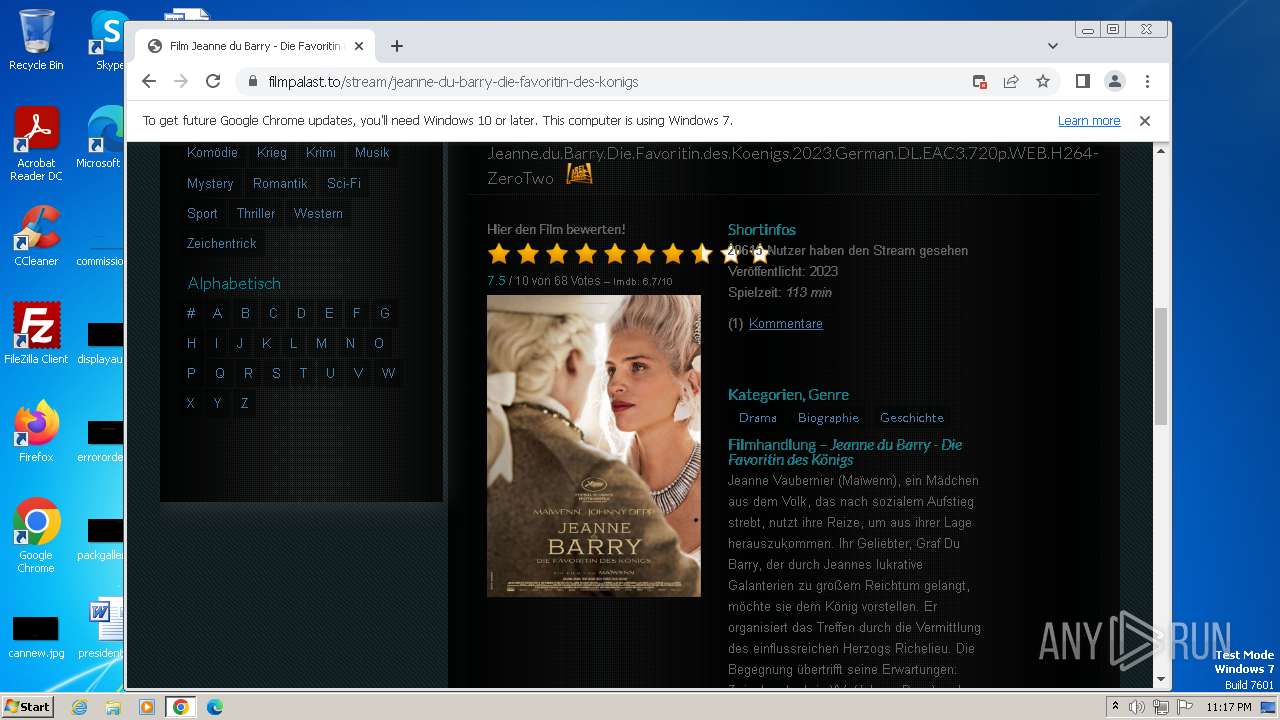Click the page scrollbar up arrow
This screenshot has width=1280, height=720.
1161,151
